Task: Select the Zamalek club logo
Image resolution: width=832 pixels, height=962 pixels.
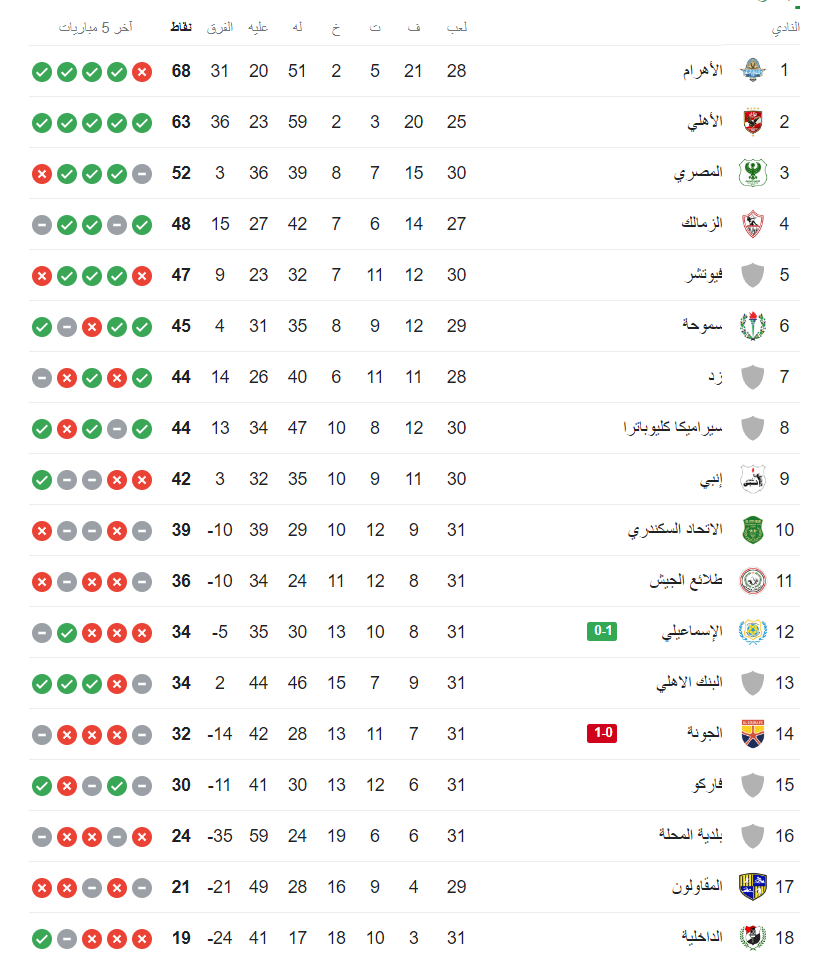Action: 753,224
